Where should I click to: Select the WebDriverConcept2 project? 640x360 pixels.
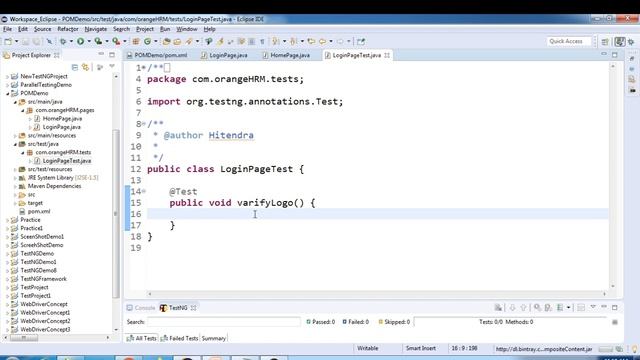(45, 321)
